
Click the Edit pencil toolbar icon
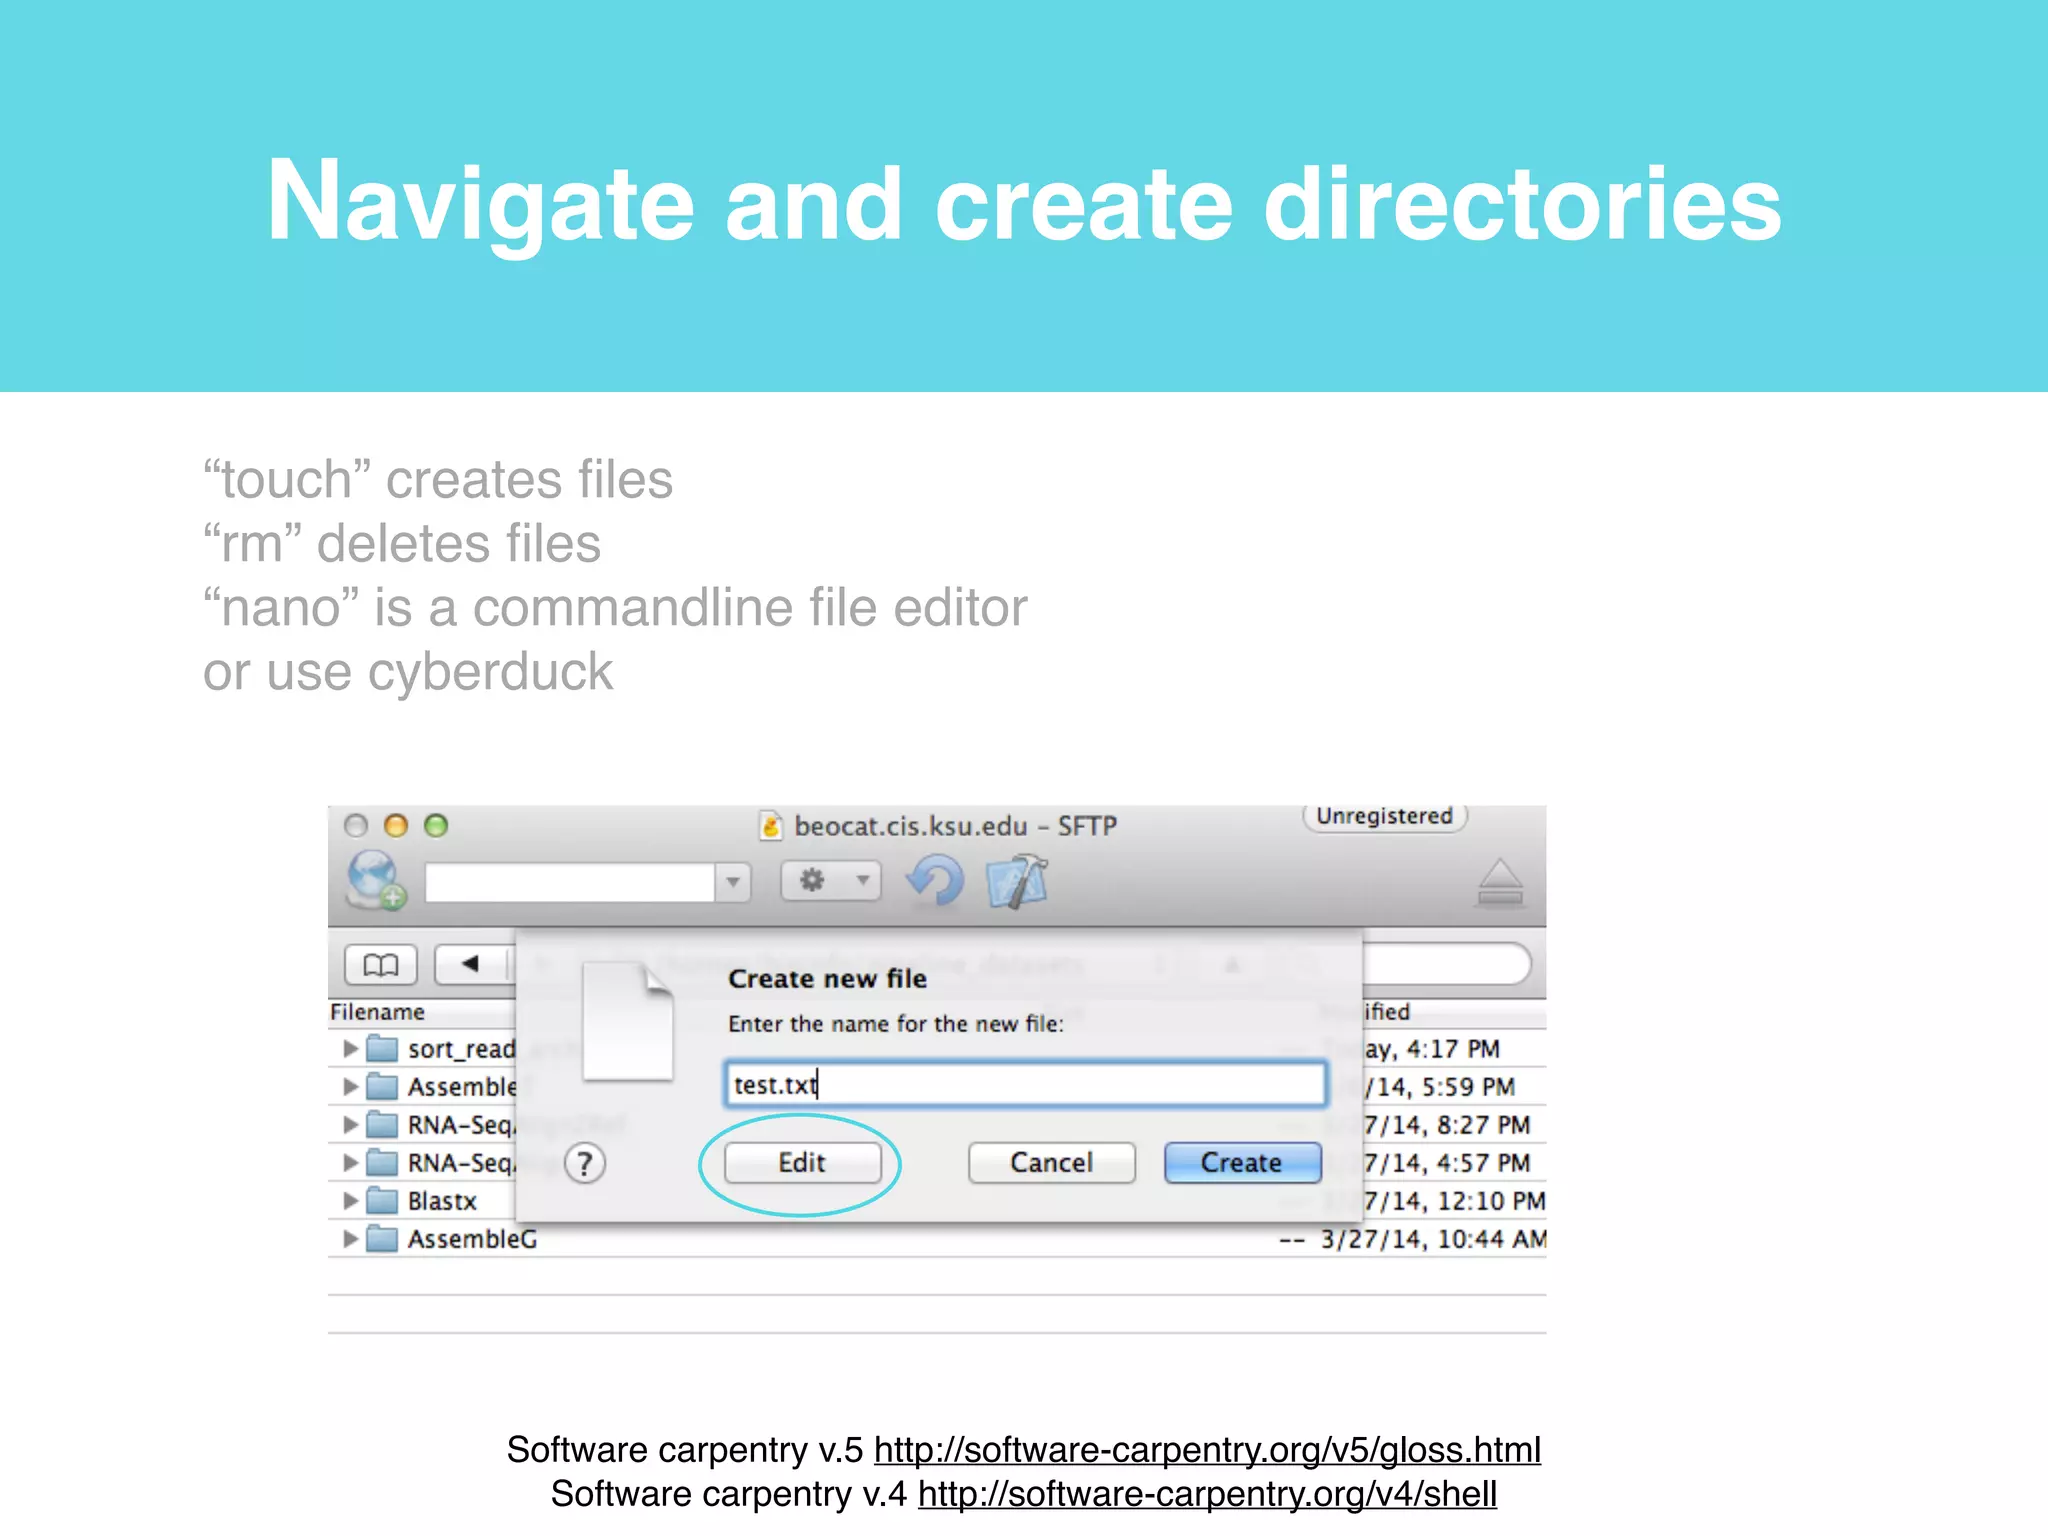(x=1018, y=881)
